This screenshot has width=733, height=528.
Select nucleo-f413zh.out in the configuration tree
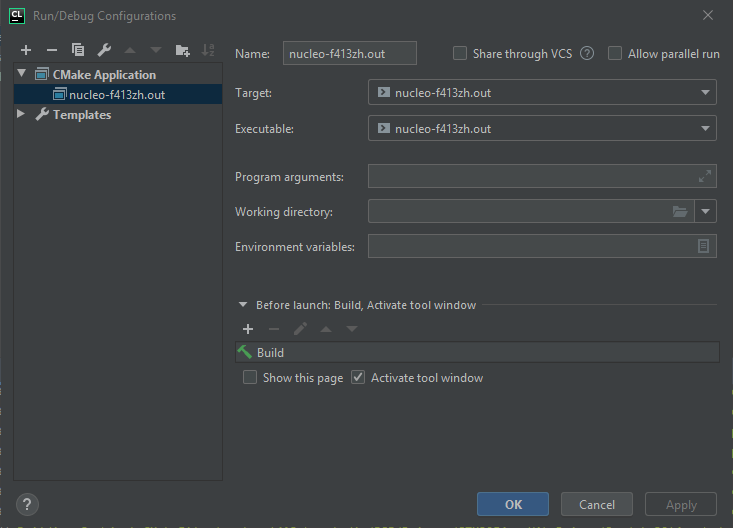pos(118,94)
